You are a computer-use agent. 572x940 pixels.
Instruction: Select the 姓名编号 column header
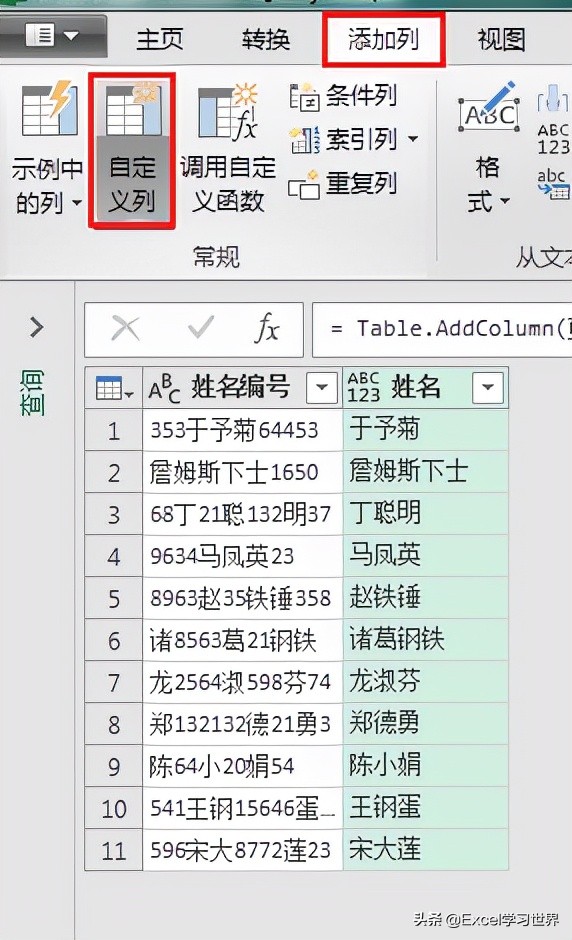tap(242, 388)
